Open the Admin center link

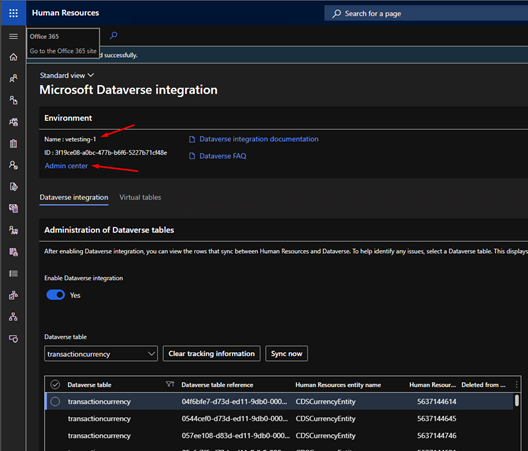[x=66, y=166]
